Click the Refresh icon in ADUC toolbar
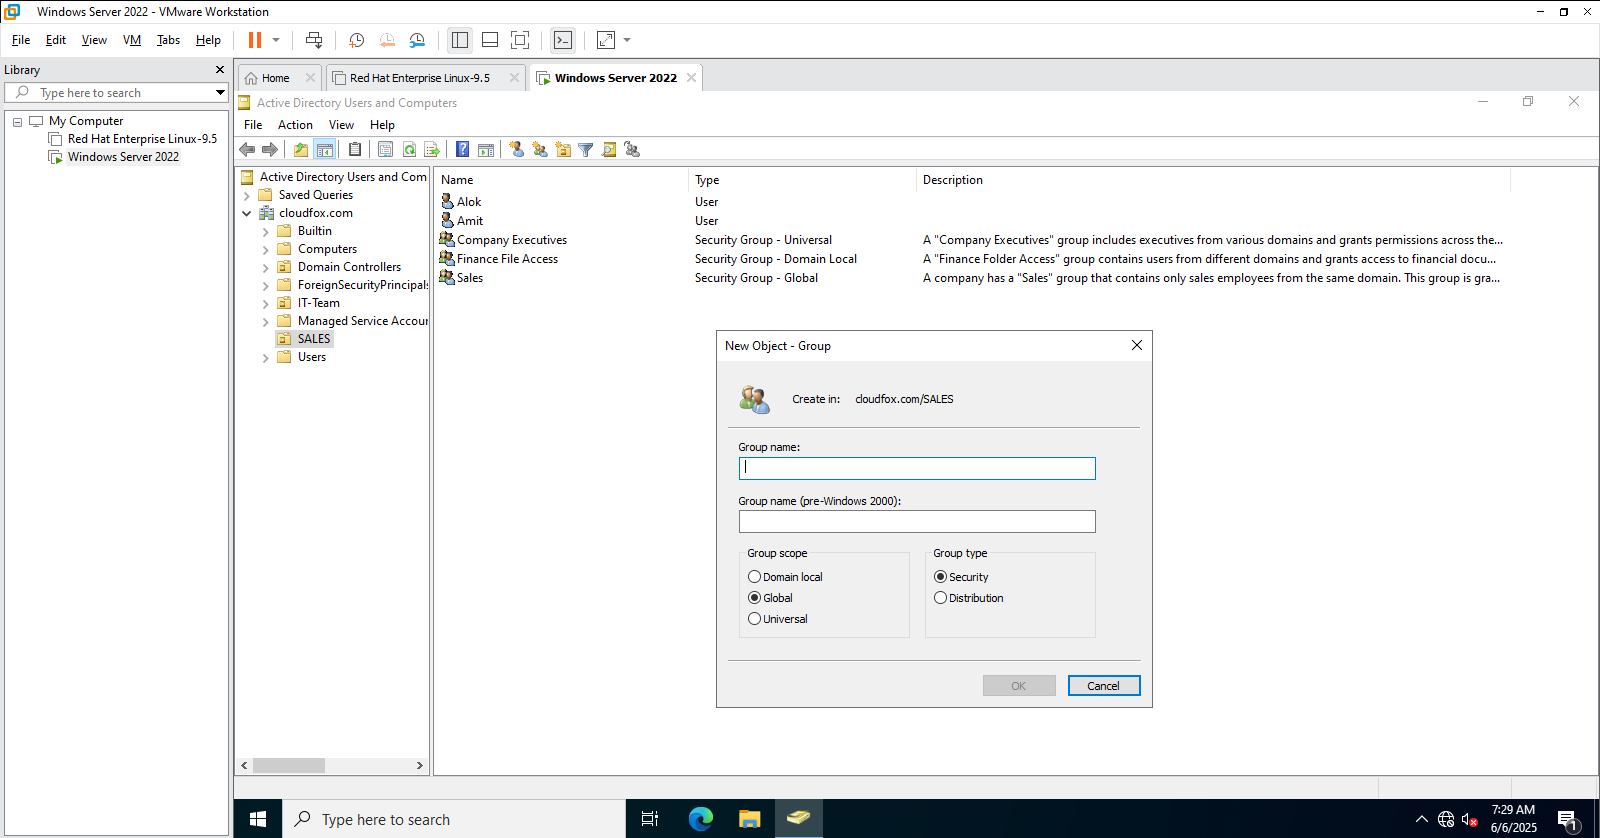Viewport: 1600px width, 838px height. point(409,150)
